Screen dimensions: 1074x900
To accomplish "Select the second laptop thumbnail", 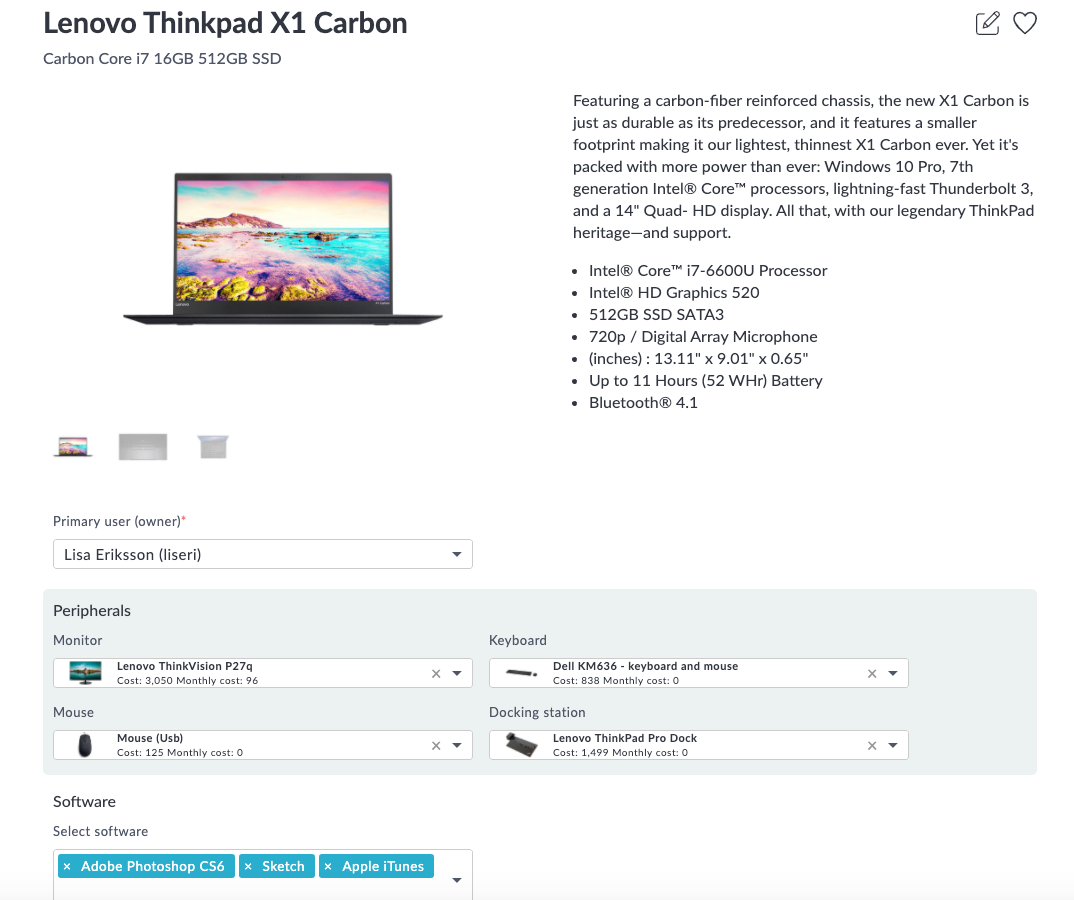I will point(143,446).
